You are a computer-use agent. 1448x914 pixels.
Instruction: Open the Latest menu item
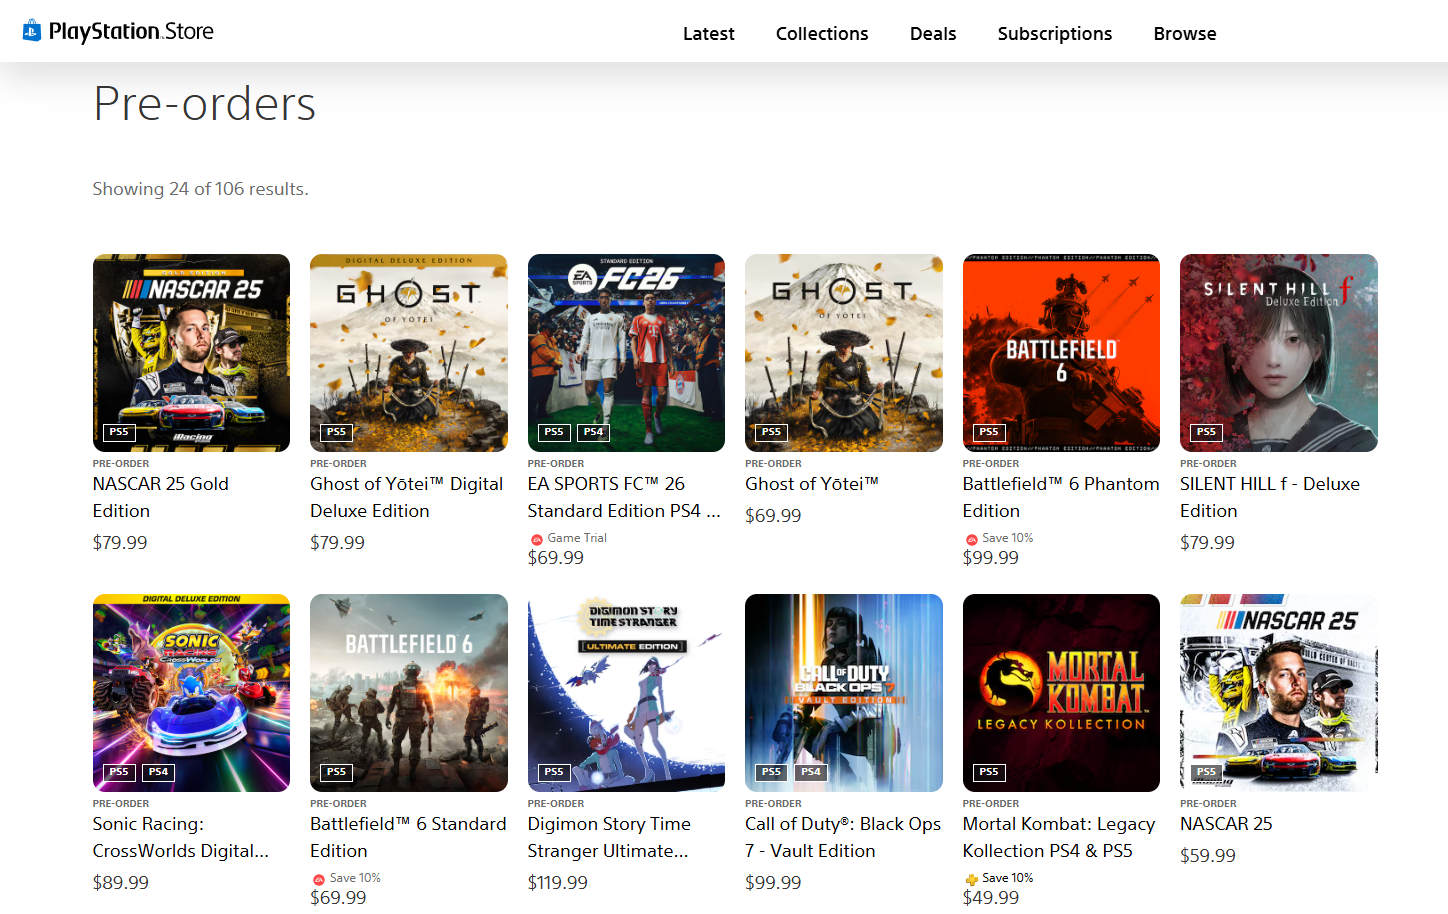708,34
